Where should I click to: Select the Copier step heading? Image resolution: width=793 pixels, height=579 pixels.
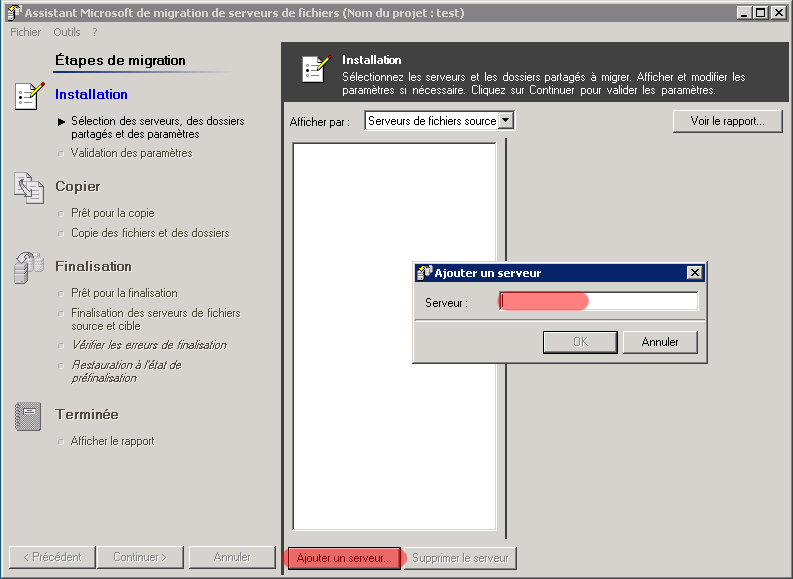click(x=78, y=187)
